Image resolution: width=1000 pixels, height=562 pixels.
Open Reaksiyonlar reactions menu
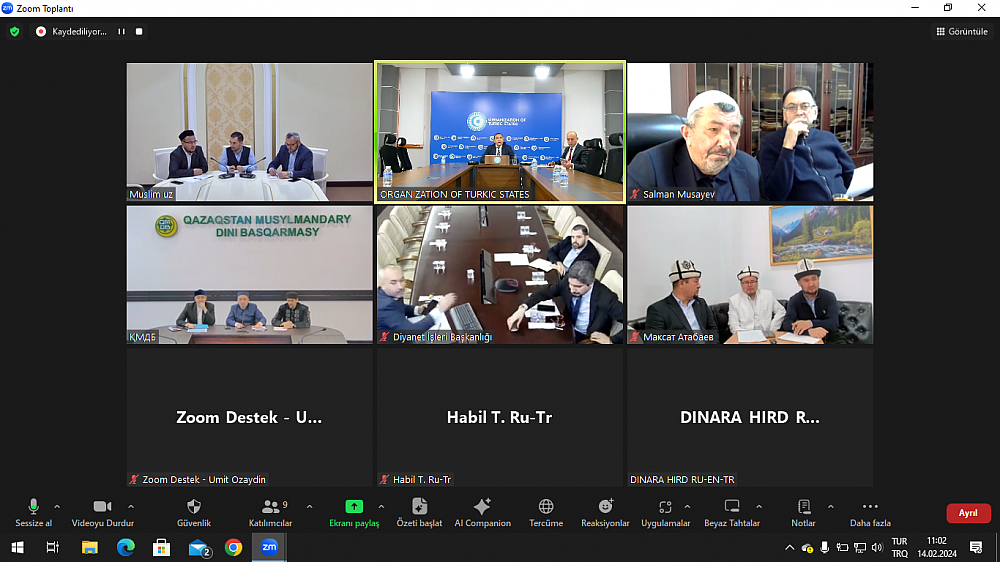tap(605, 513)
